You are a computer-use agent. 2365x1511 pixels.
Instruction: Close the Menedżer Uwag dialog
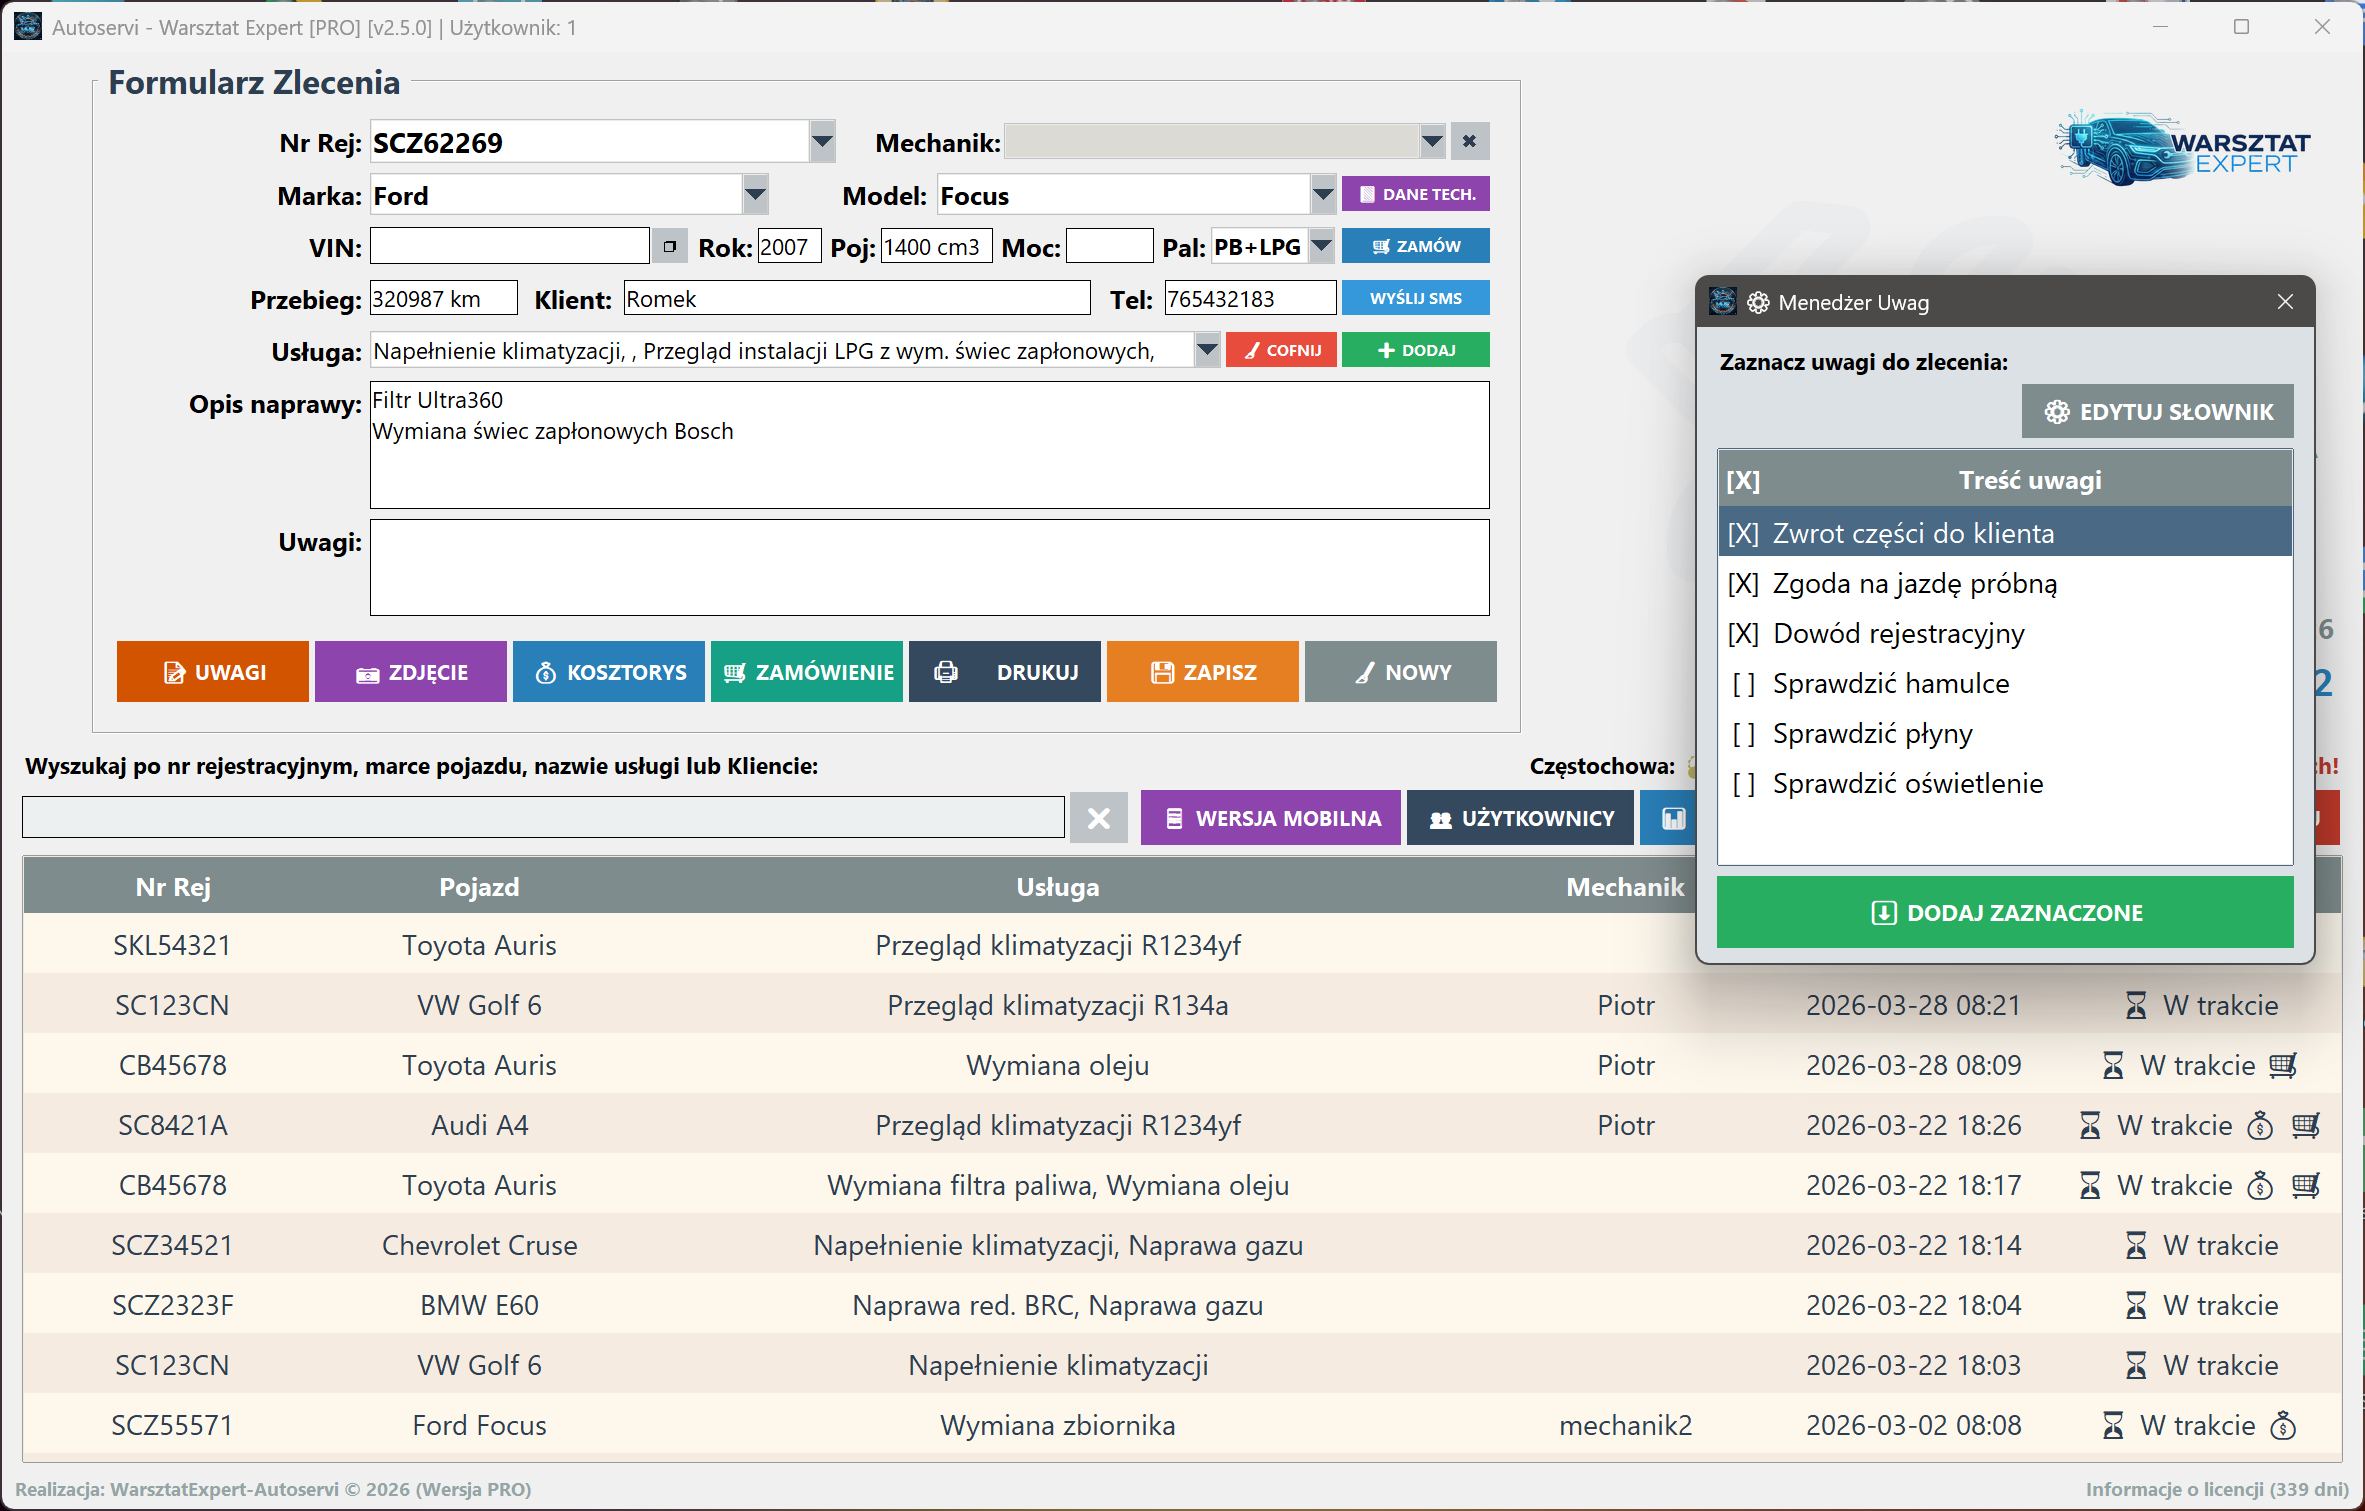tap(2285, 302)
